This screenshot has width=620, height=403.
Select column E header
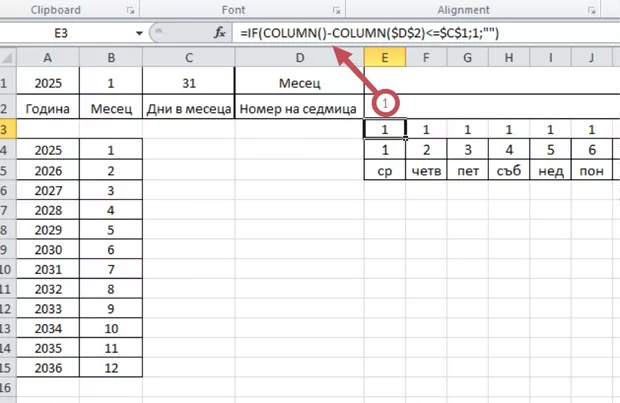pyautogui.click(x=385, y=58)
